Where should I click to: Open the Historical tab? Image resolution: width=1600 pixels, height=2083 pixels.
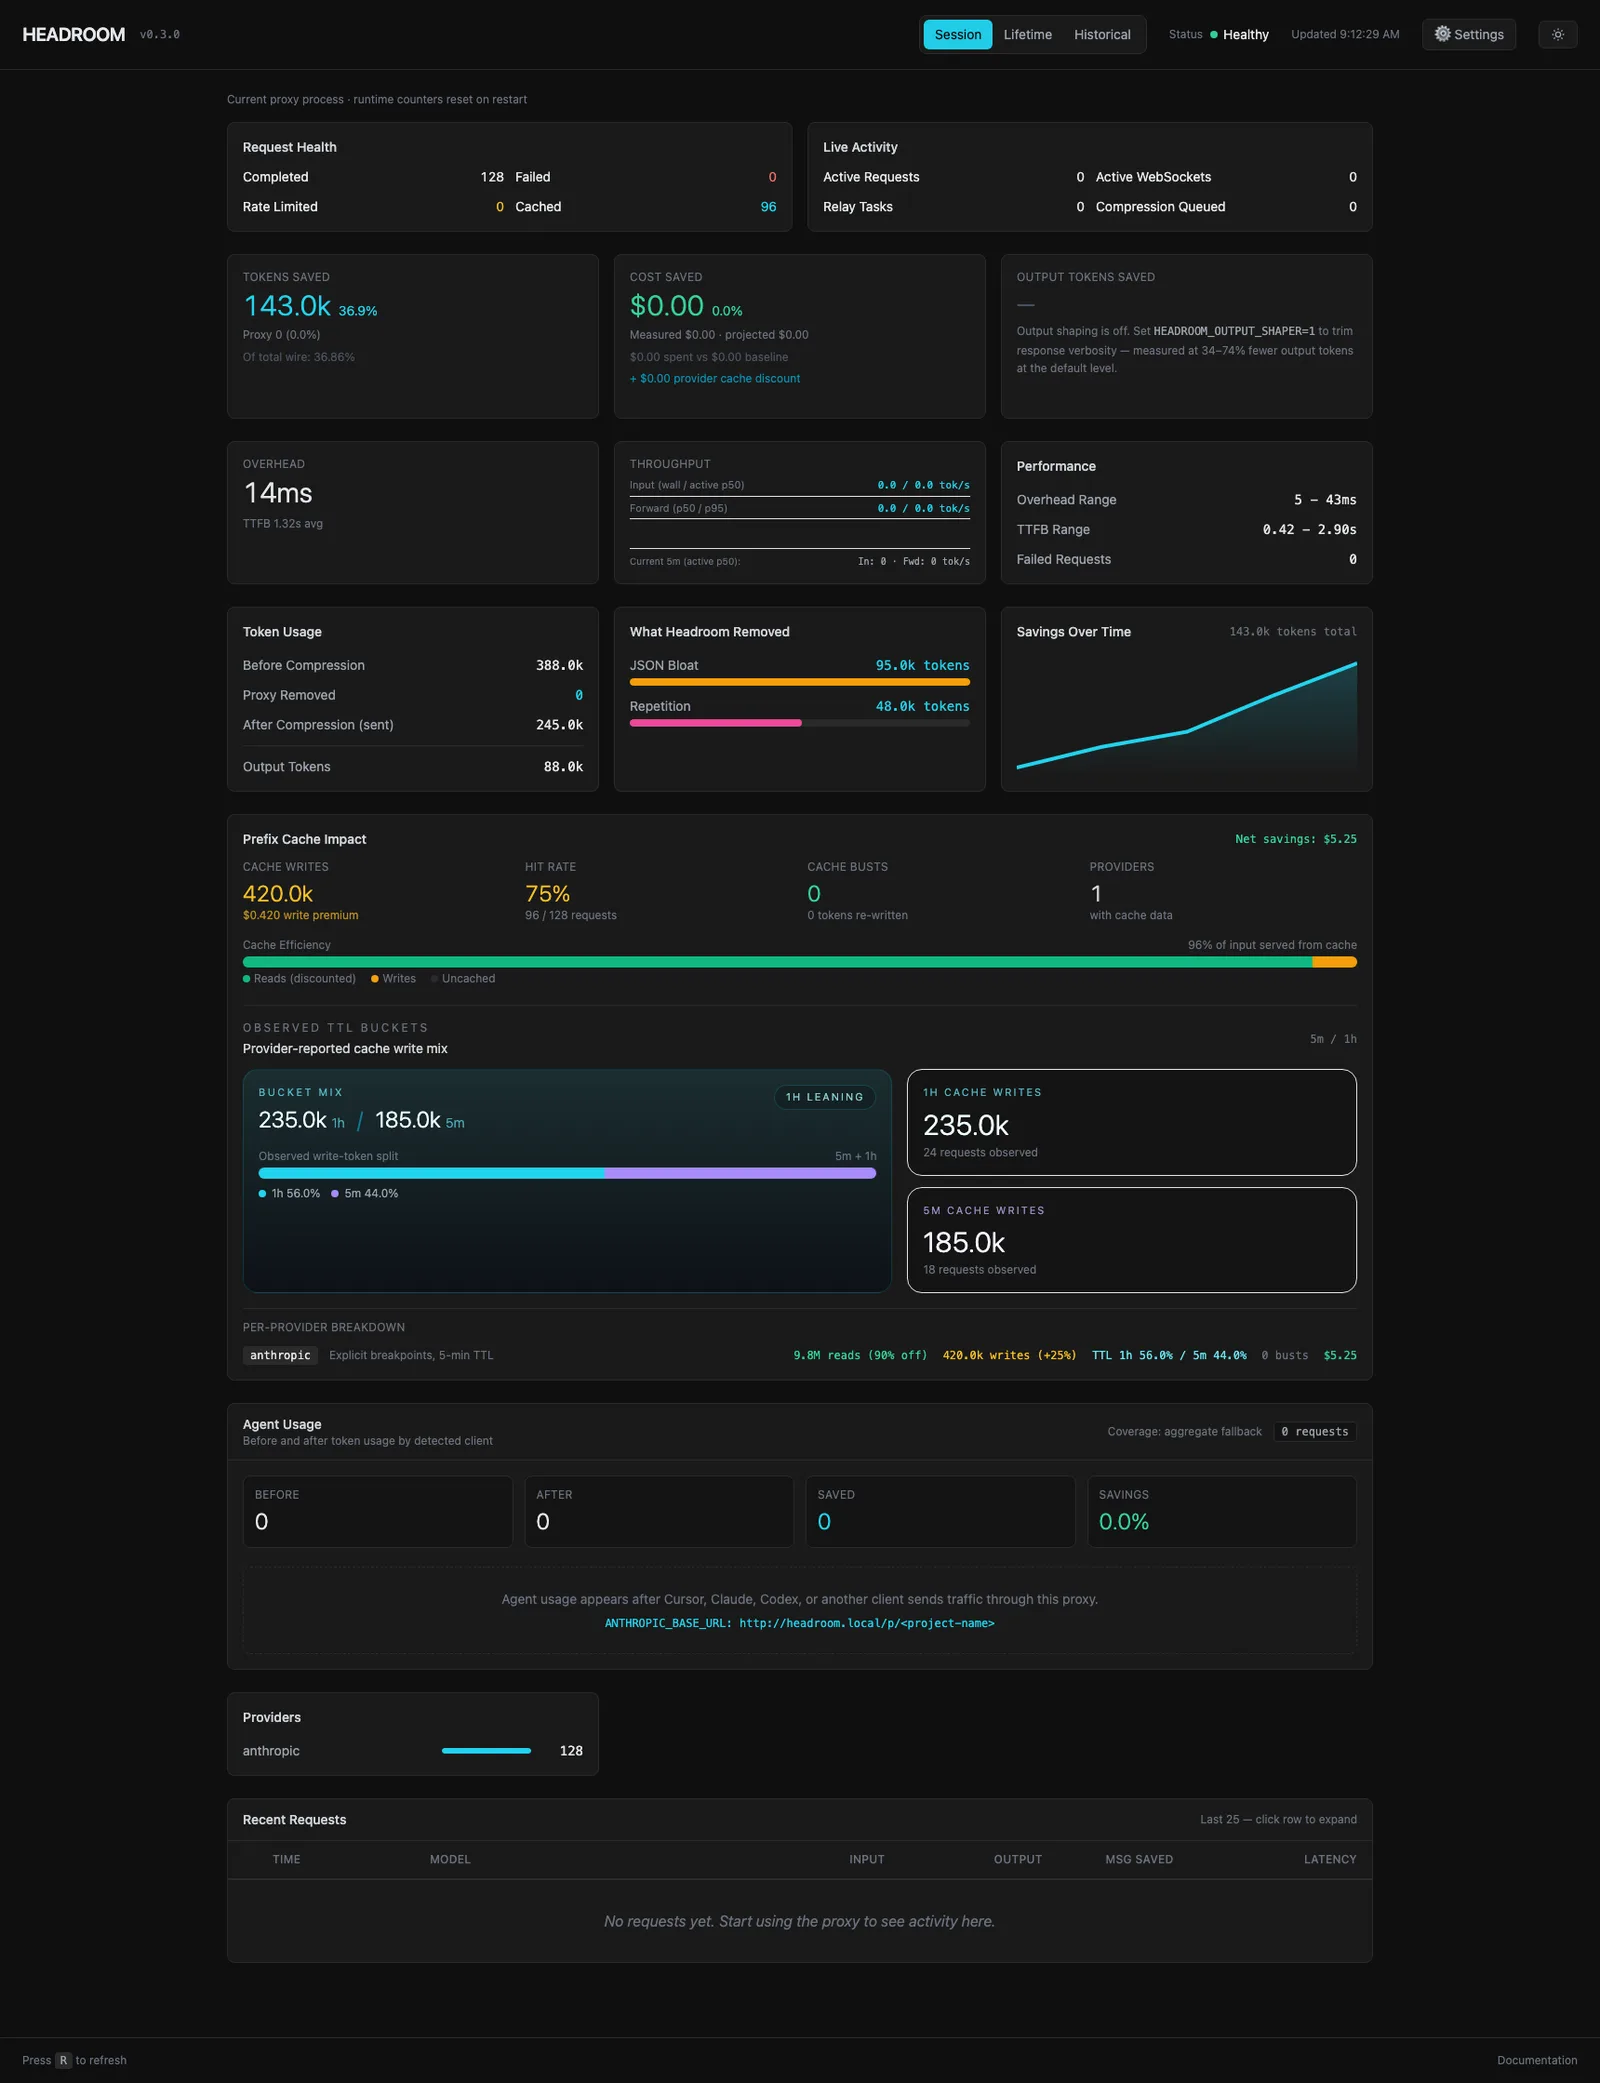coord(1102,34)
